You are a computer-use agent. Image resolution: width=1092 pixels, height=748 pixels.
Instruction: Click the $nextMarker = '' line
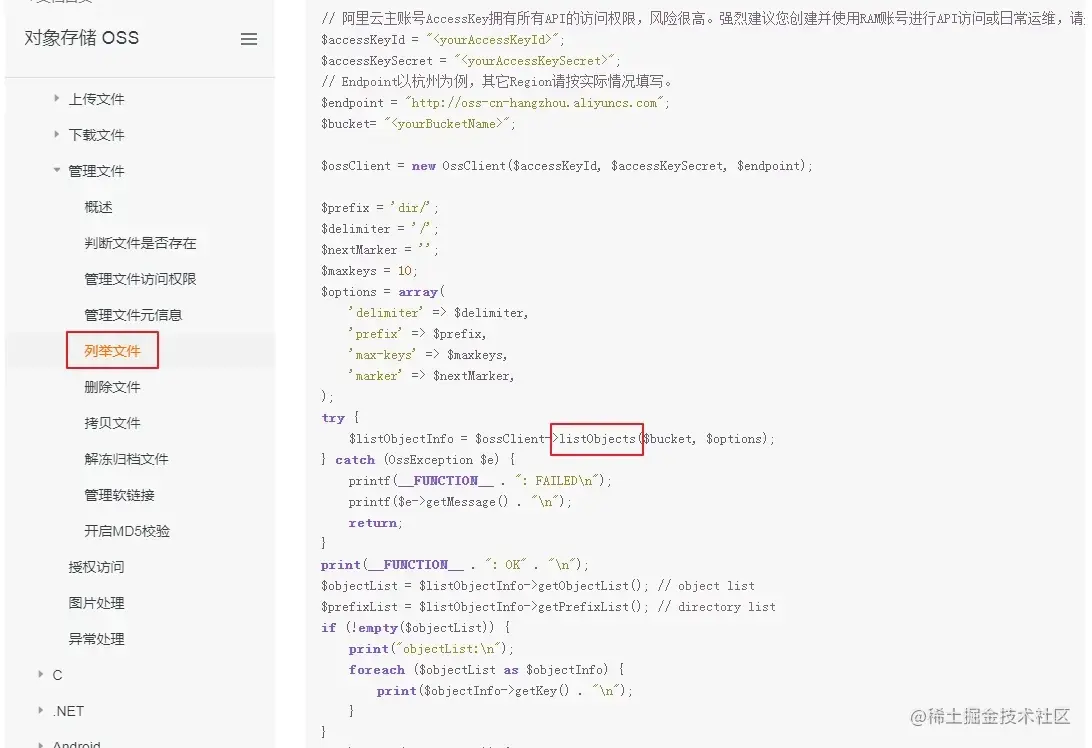380,249
